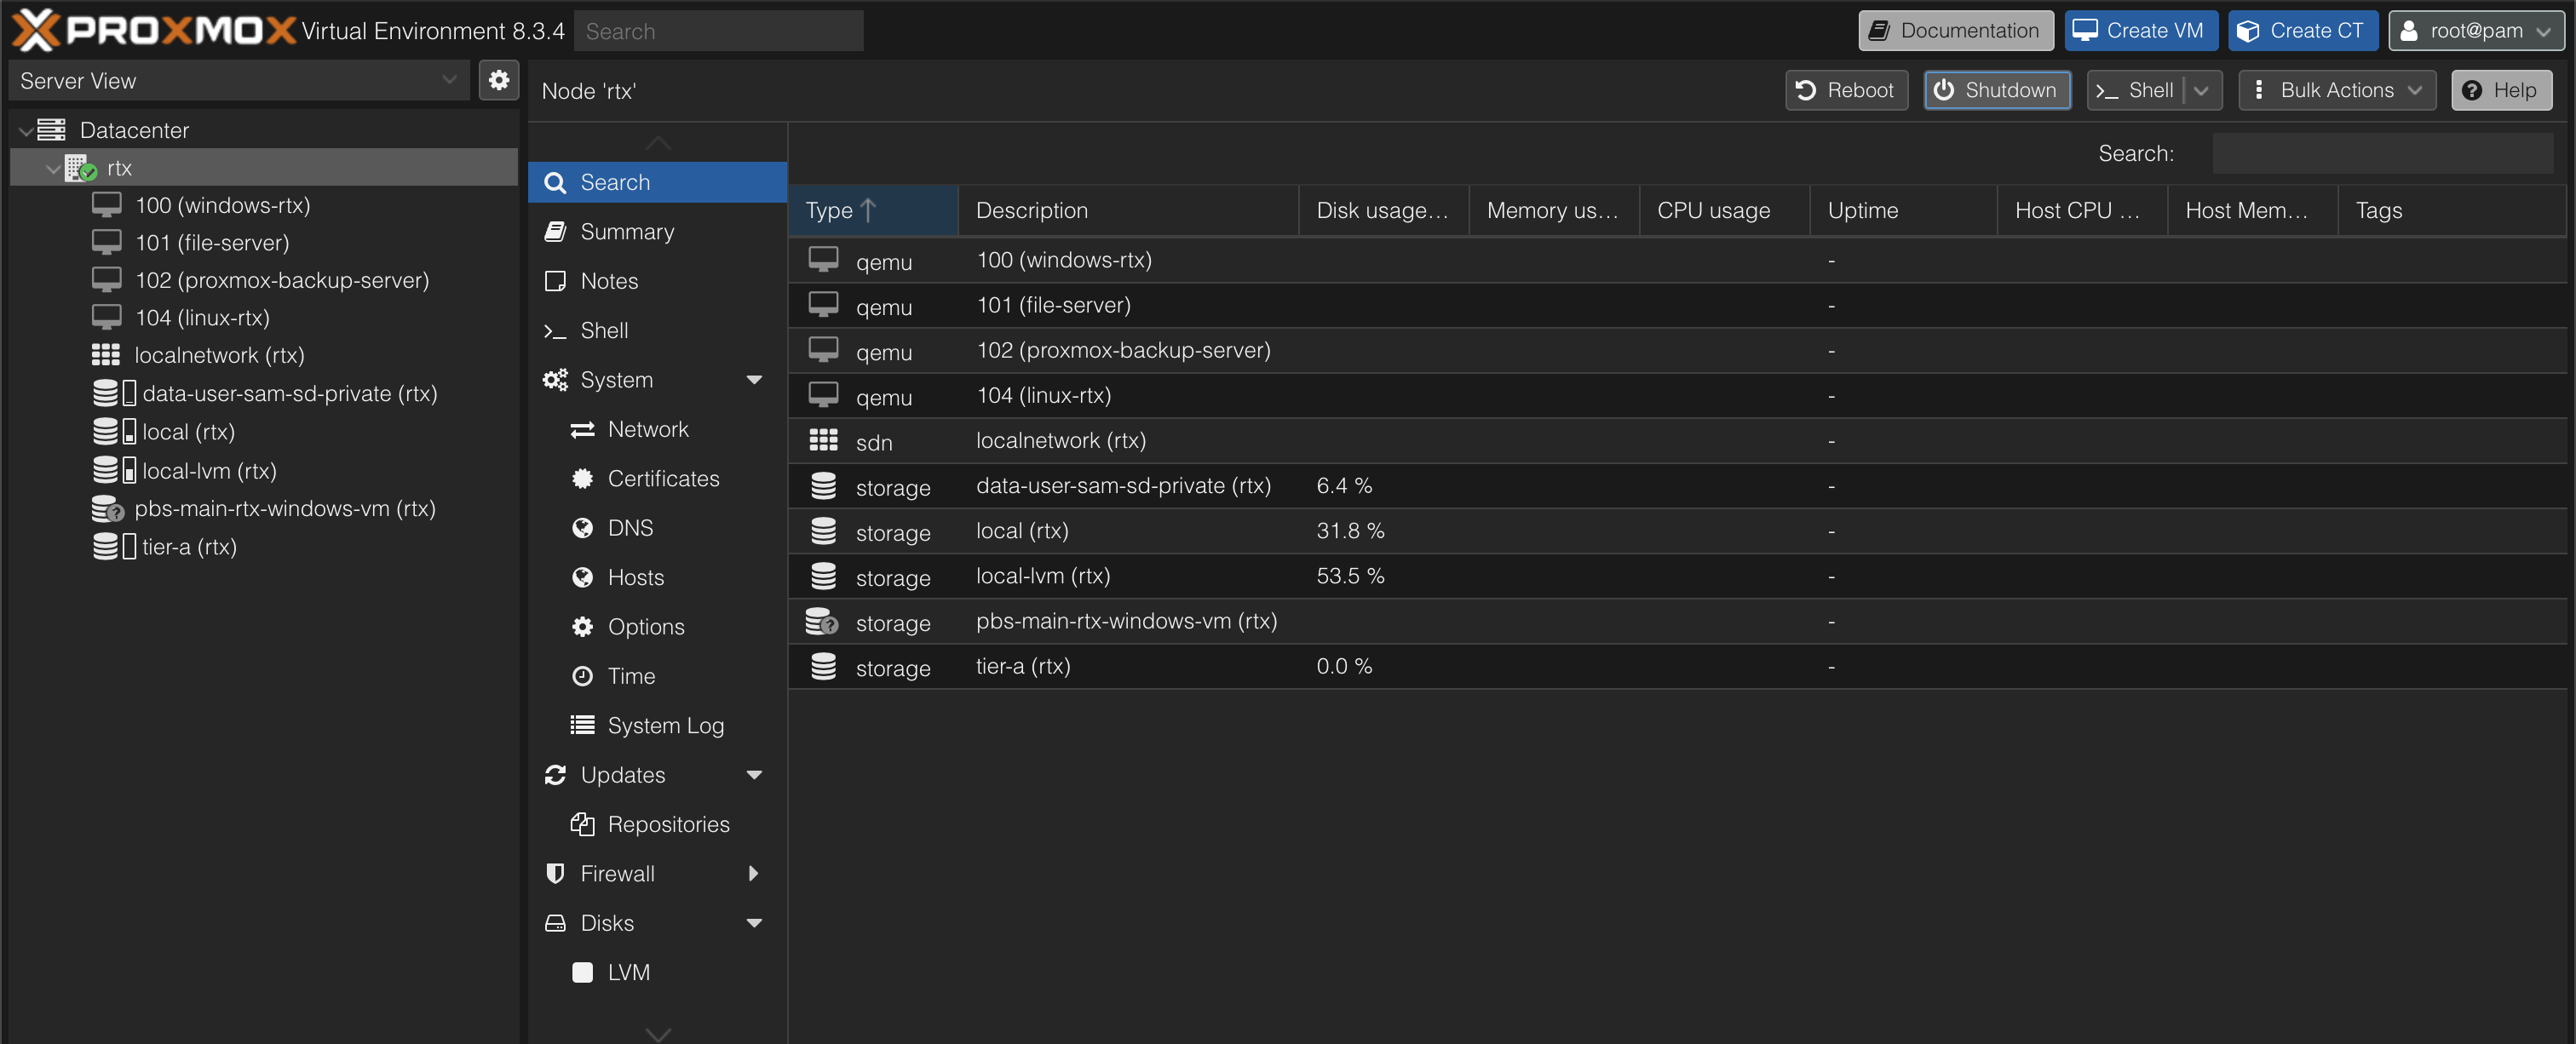Click the Proxmox logo in header
Screen dimensions: 2576x1044
point(154,30)
